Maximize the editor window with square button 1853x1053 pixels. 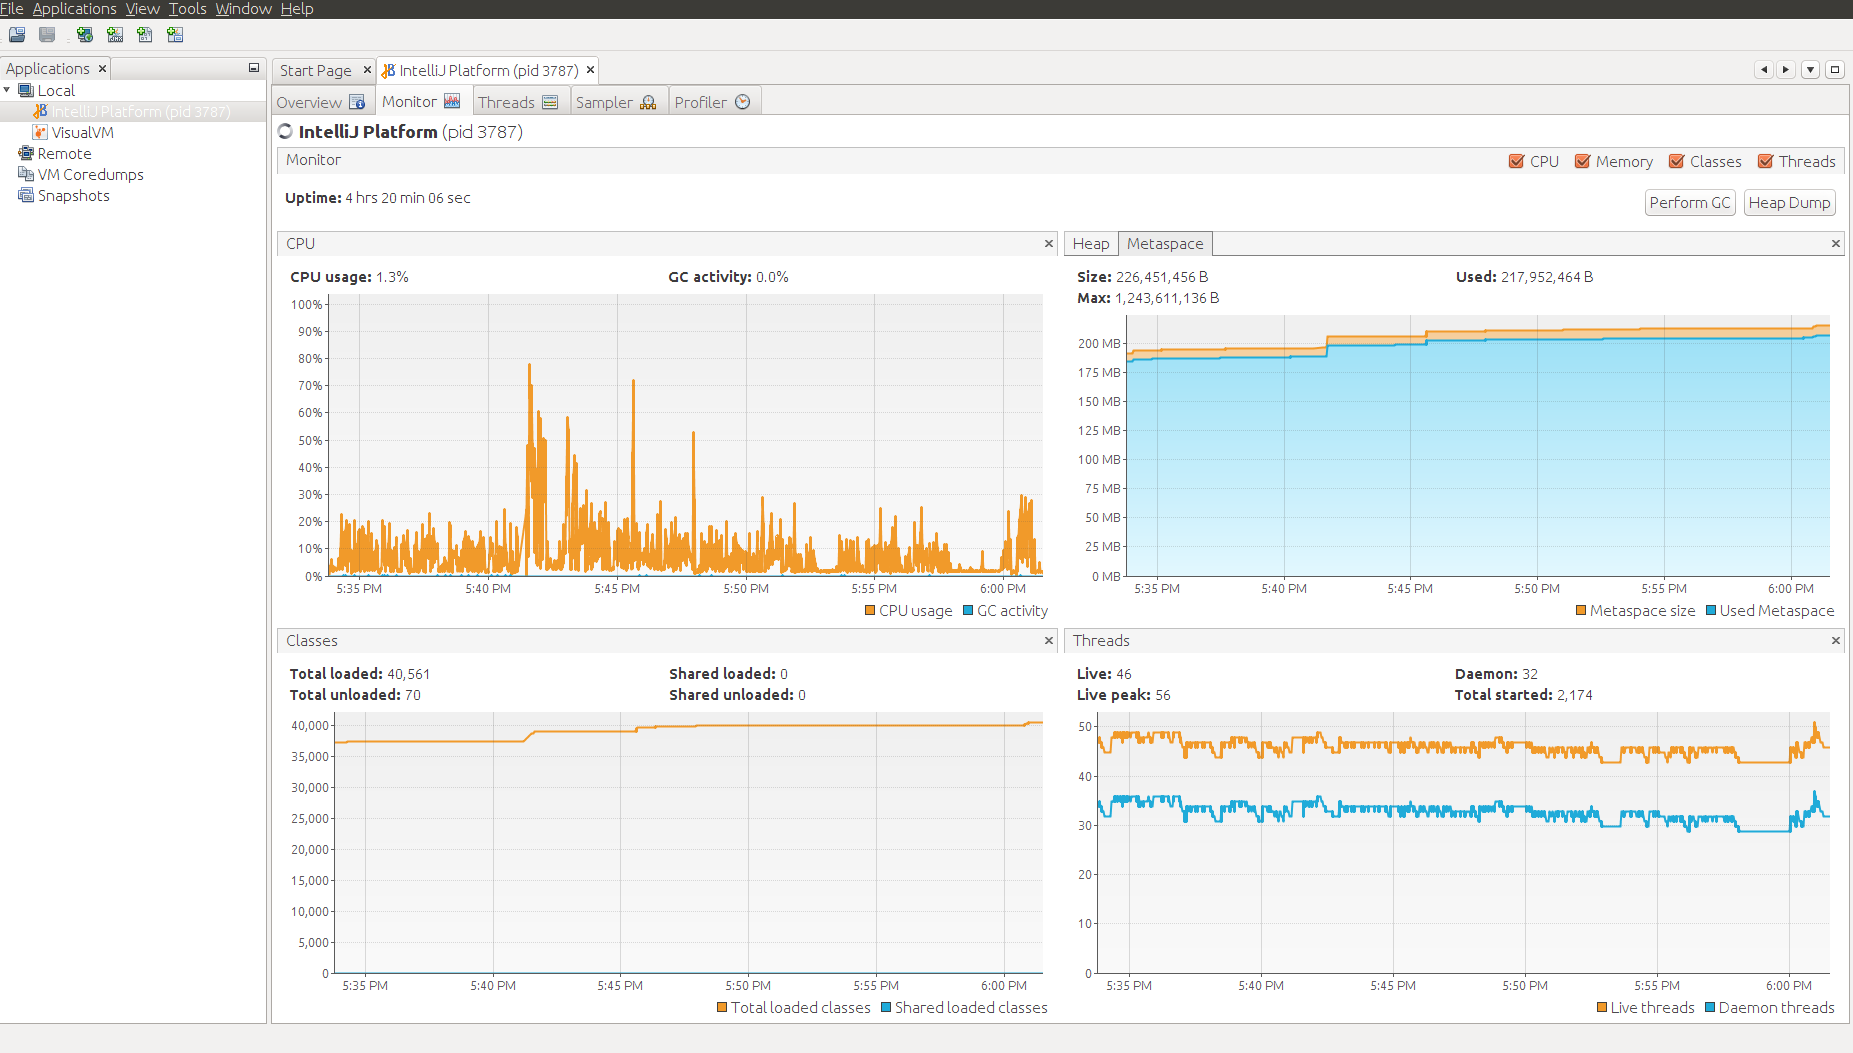coord(1835,70)
